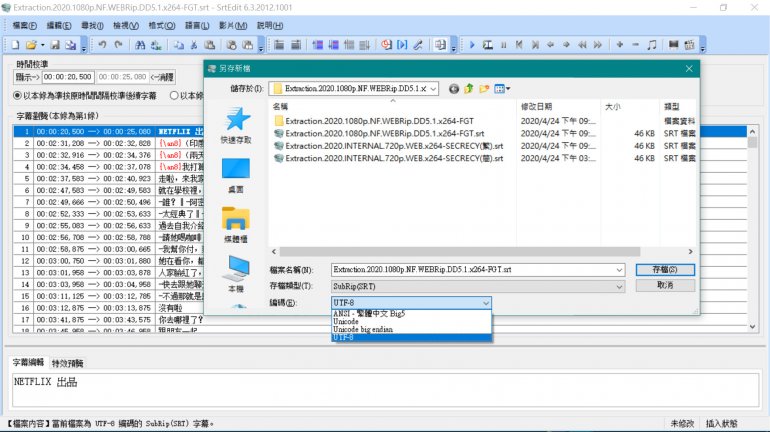Select first radio option in time calibration
The height and width of the screenshot is (432, 770).
coord(18,96)
